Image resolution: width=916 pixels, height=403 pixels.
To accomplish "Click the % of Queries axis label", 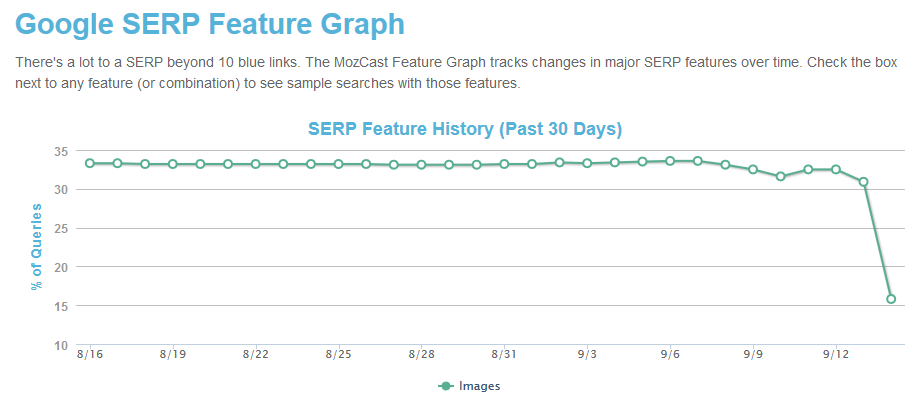I will point(37,246).
